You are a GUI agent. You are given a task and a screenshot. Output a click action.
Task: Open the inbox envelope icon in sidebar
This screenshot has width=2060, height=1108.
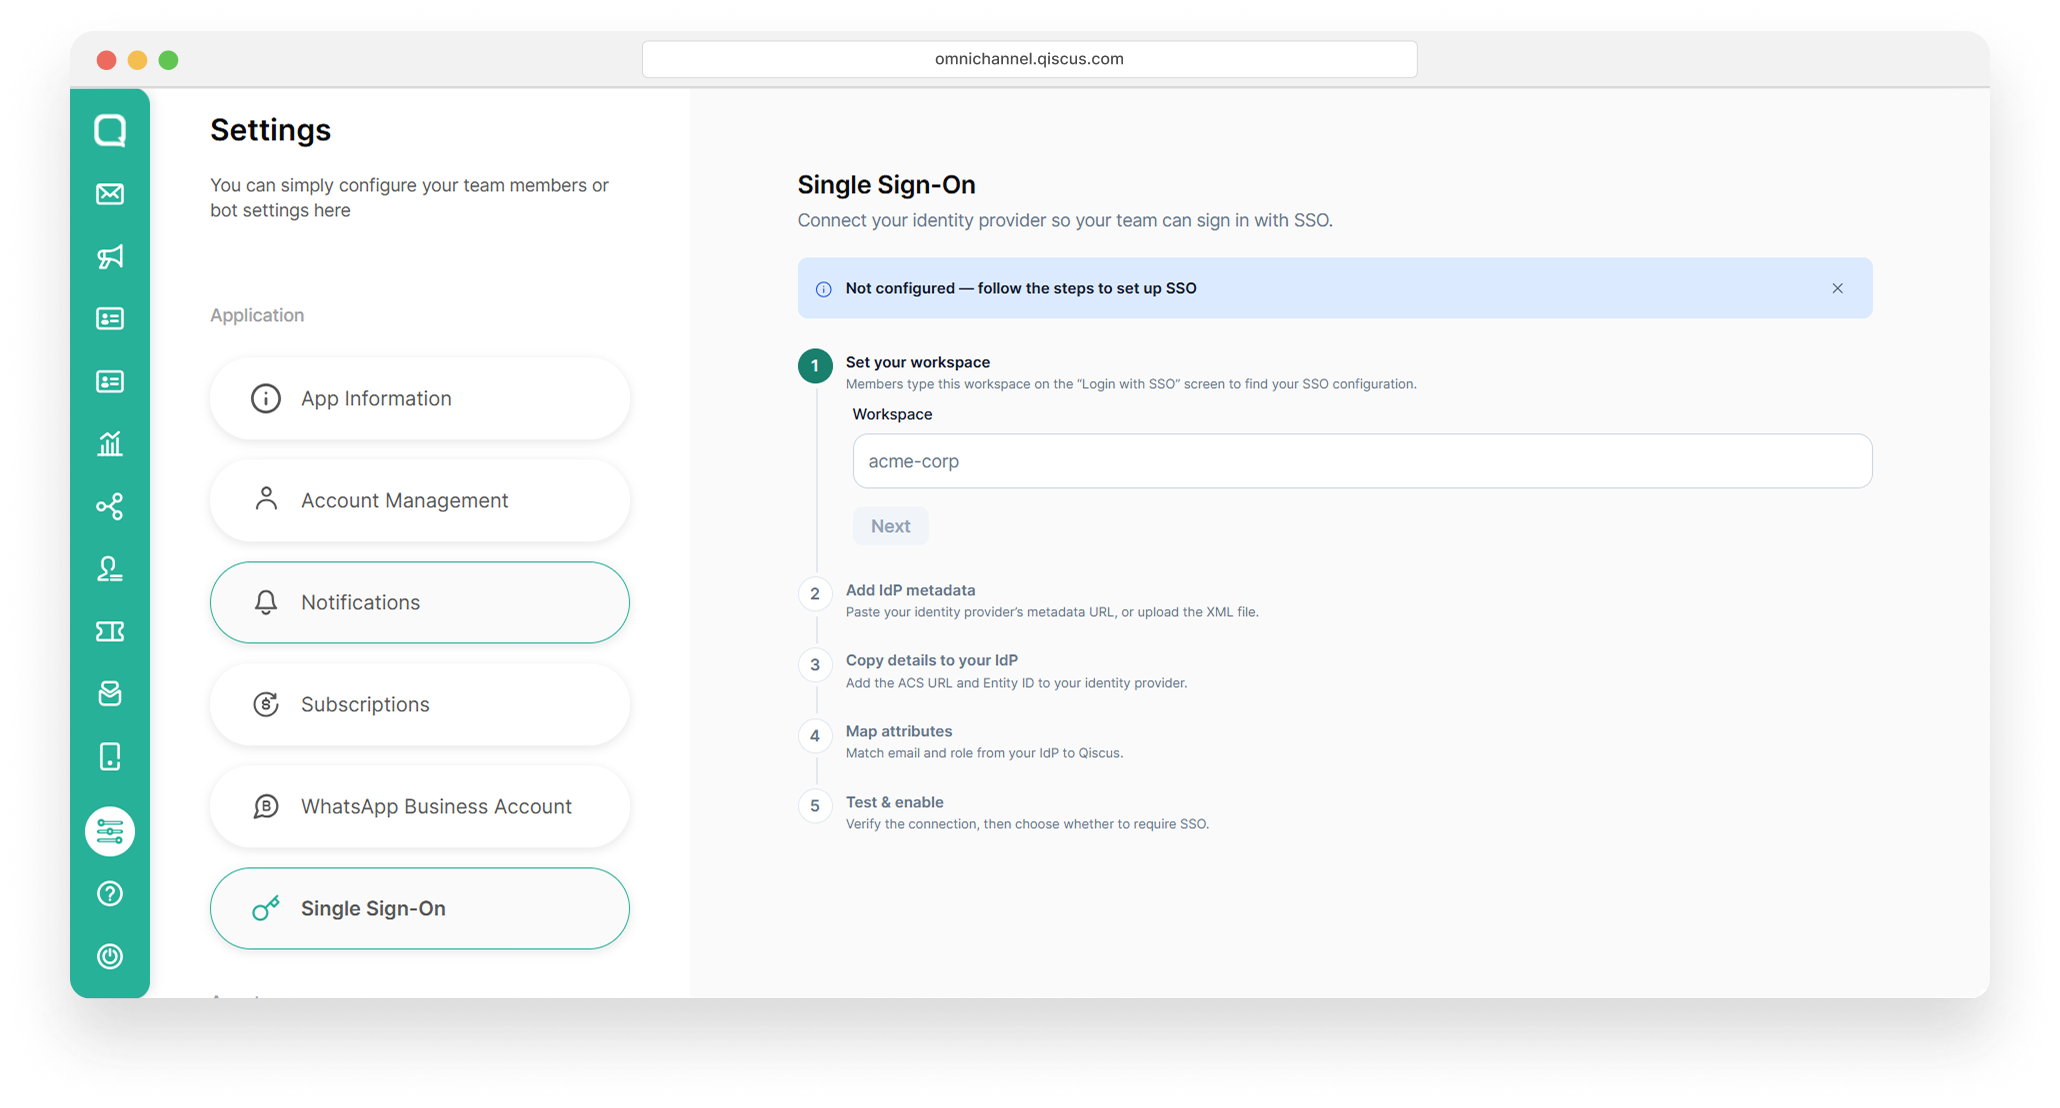point(110,194)
